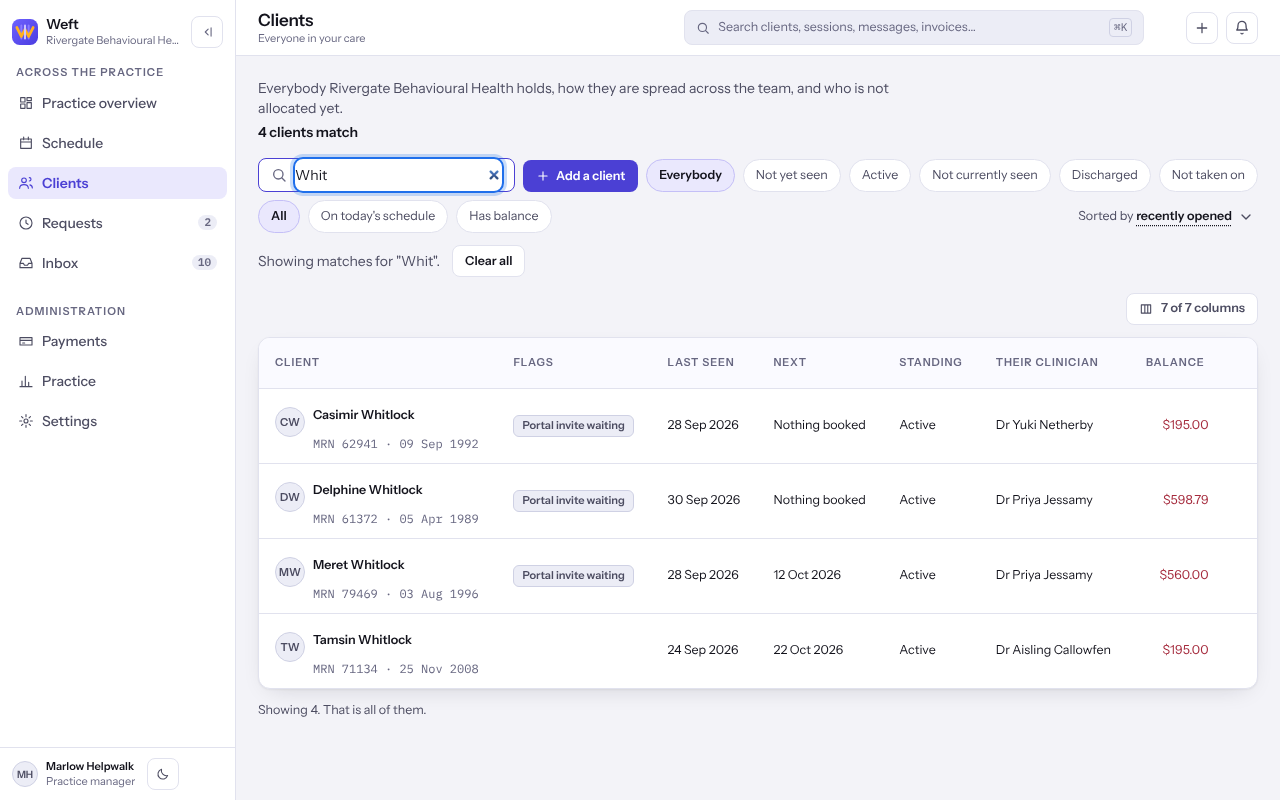
Task: Show clients on today's schedule
Action: click(378, 216)
